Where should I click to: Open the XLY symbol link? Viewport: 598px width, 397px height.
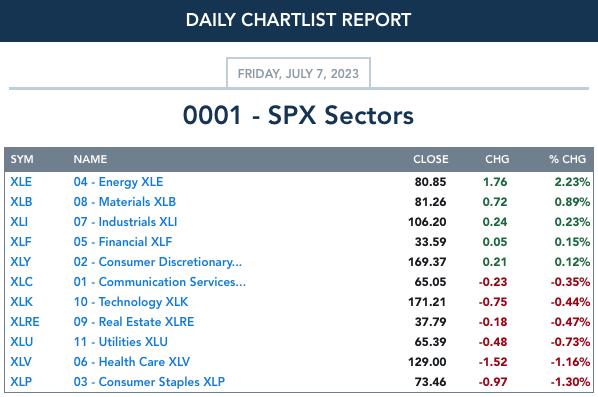[x=21, y=262]
